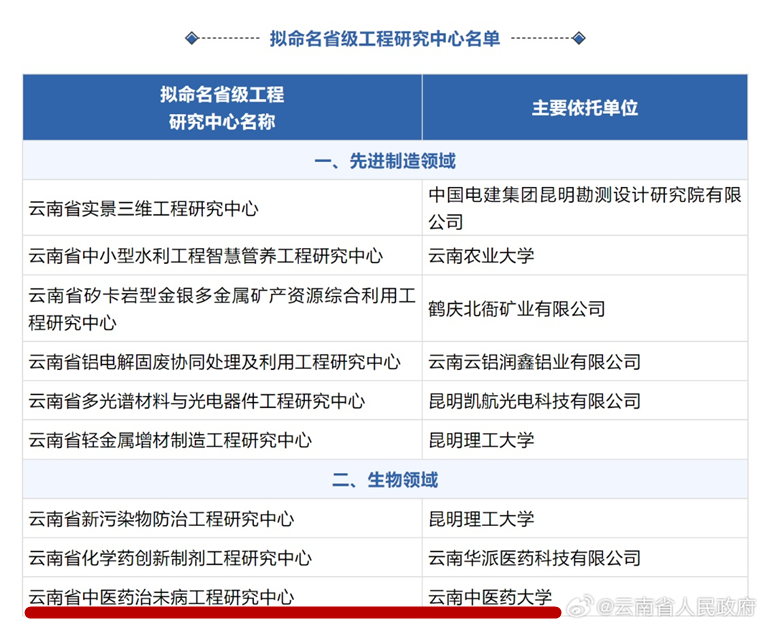Select 云南省中小型水利工程智慧管养工程研究中心 row

(385, 256)
